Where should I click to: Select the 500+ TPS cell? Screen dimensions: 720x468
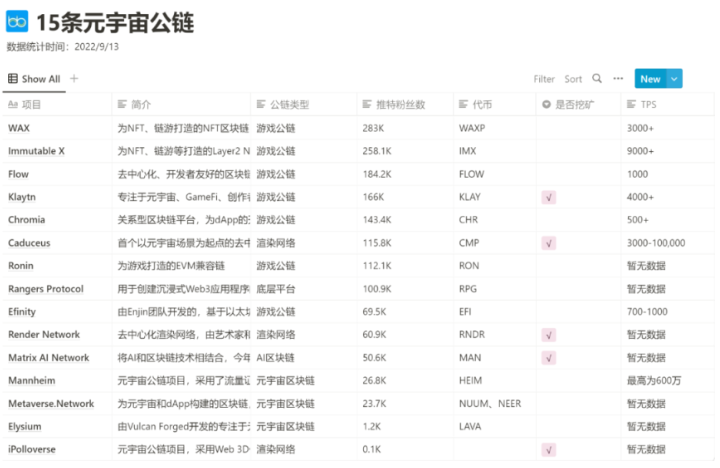668,220
